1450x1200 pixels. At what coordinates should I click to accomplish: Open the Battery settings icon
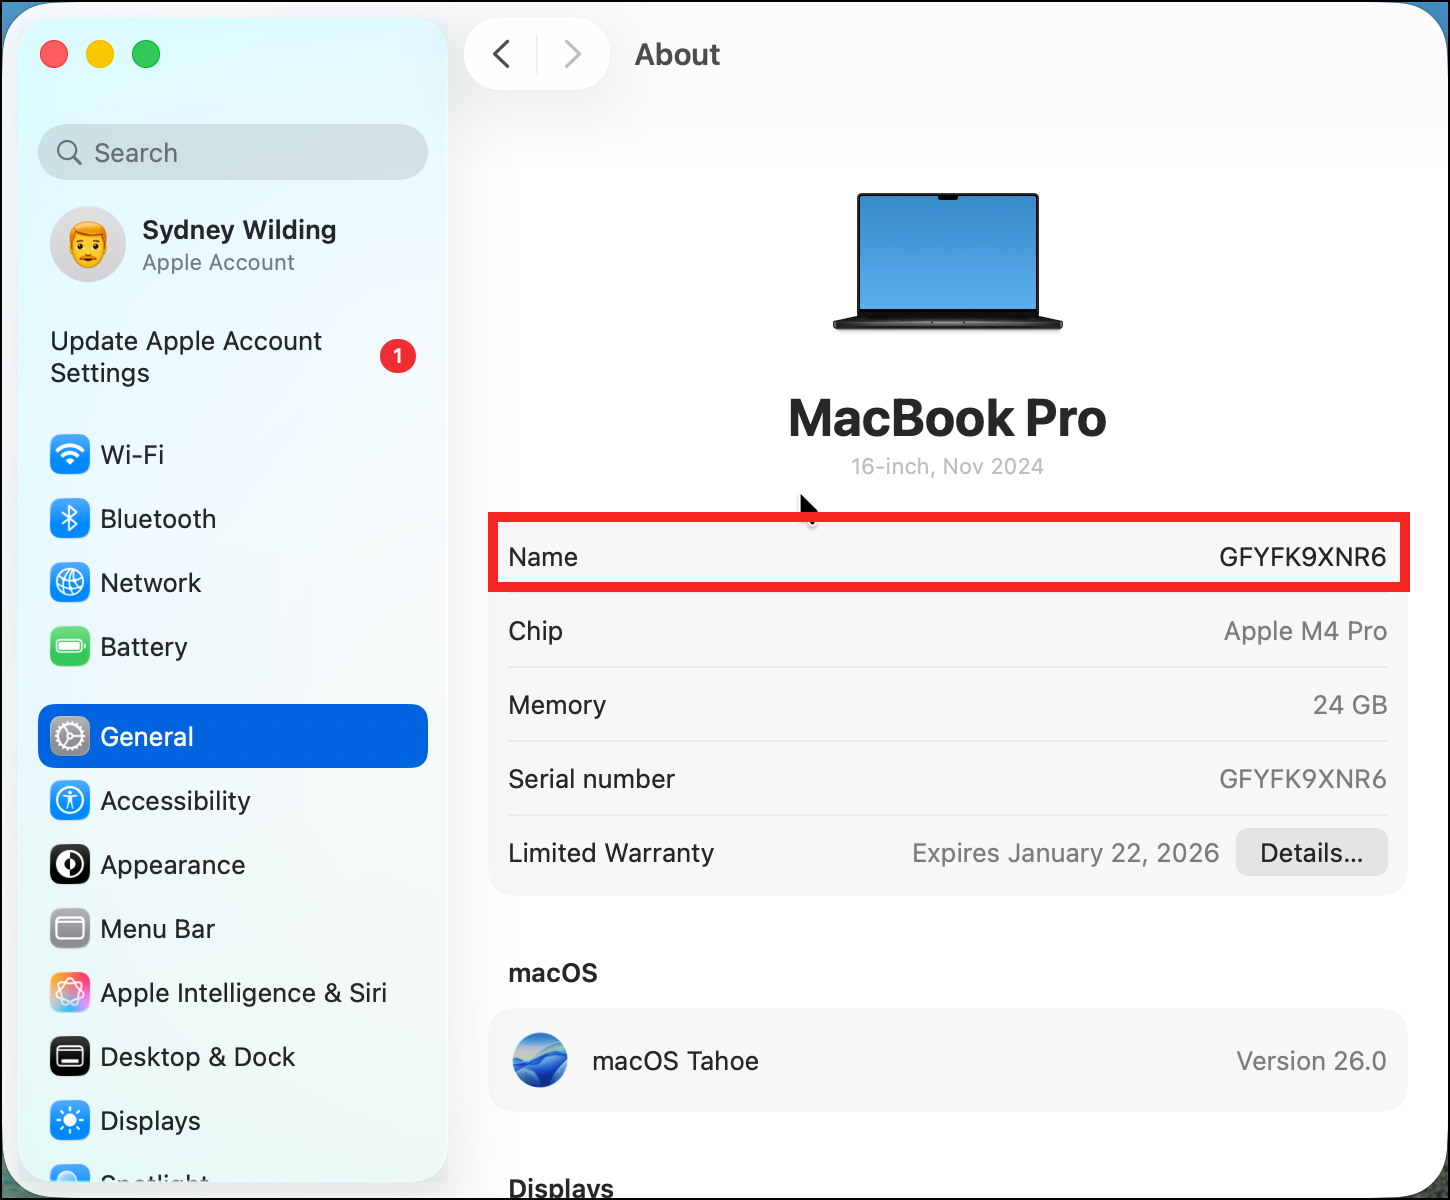(69, 647)
